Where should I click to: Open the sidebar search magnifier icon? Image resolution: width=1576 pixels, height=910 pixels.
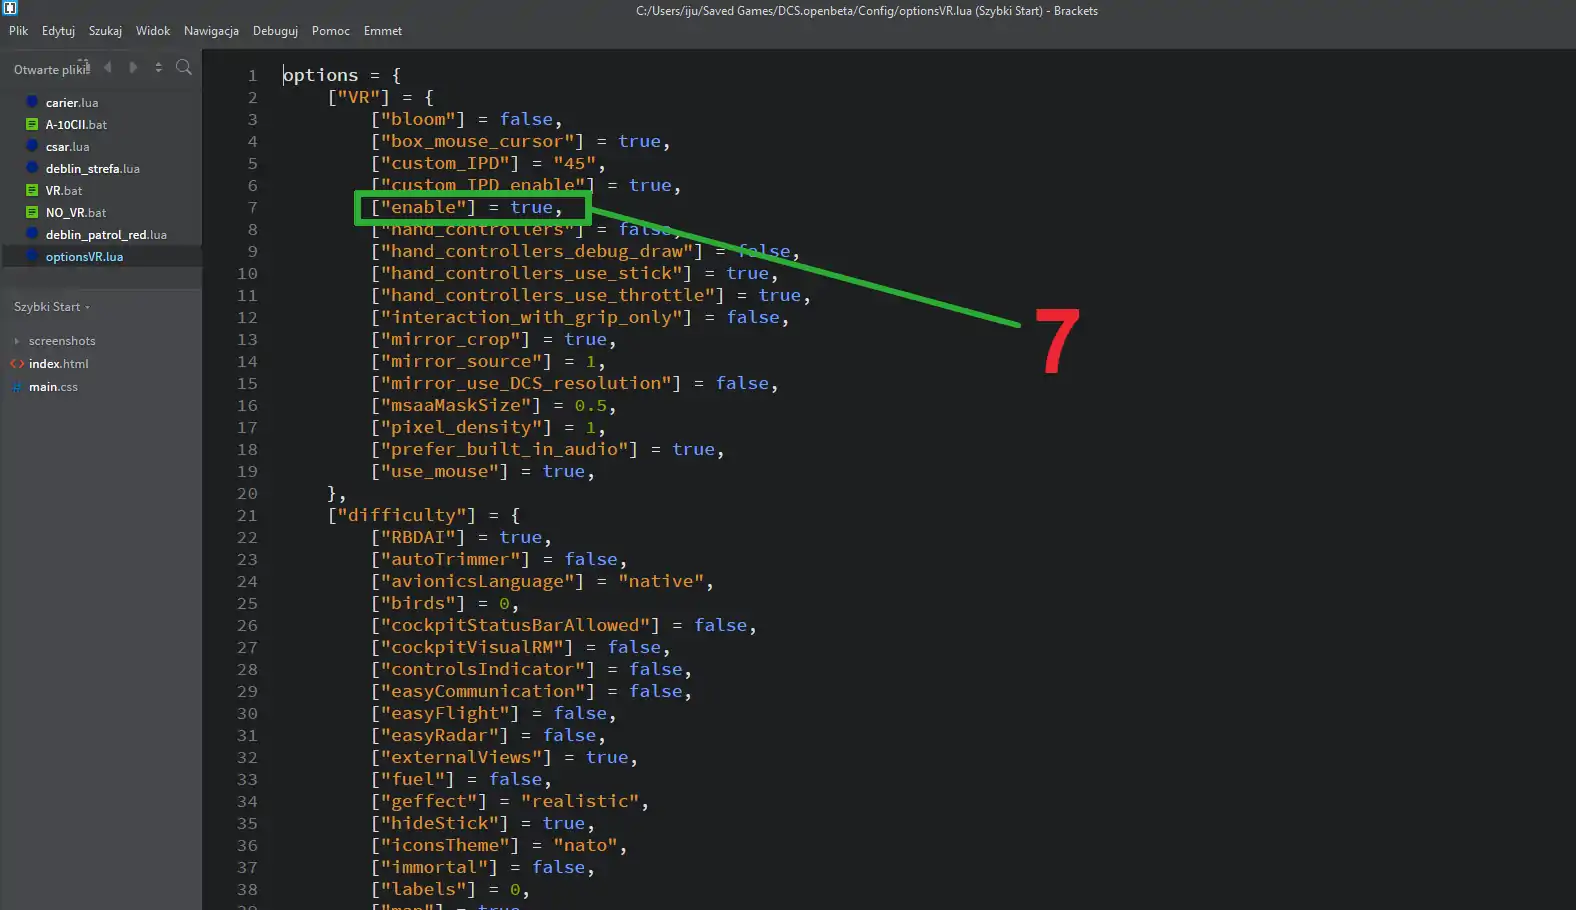(184, 67)
